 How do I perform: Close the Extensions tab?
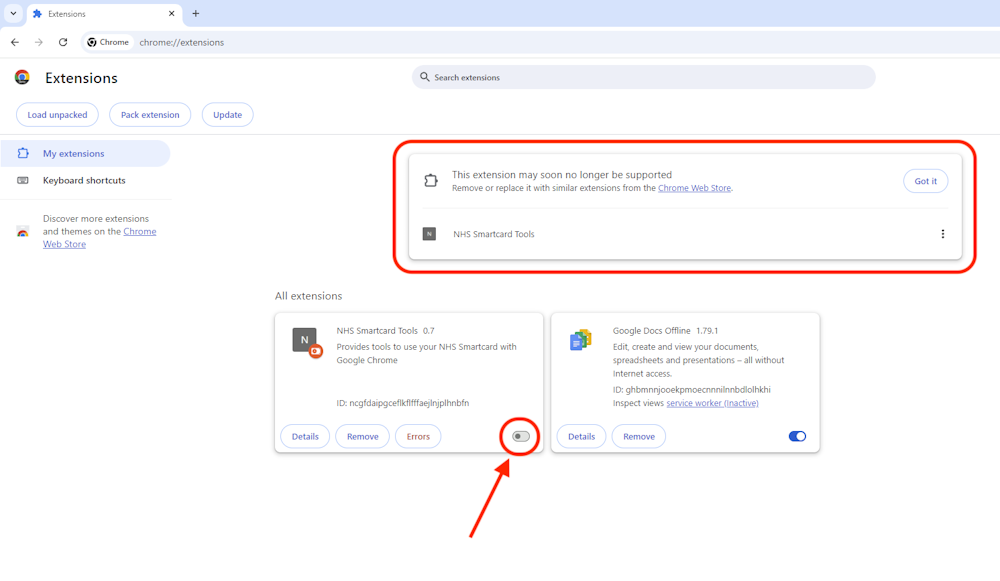pos(172,13)
